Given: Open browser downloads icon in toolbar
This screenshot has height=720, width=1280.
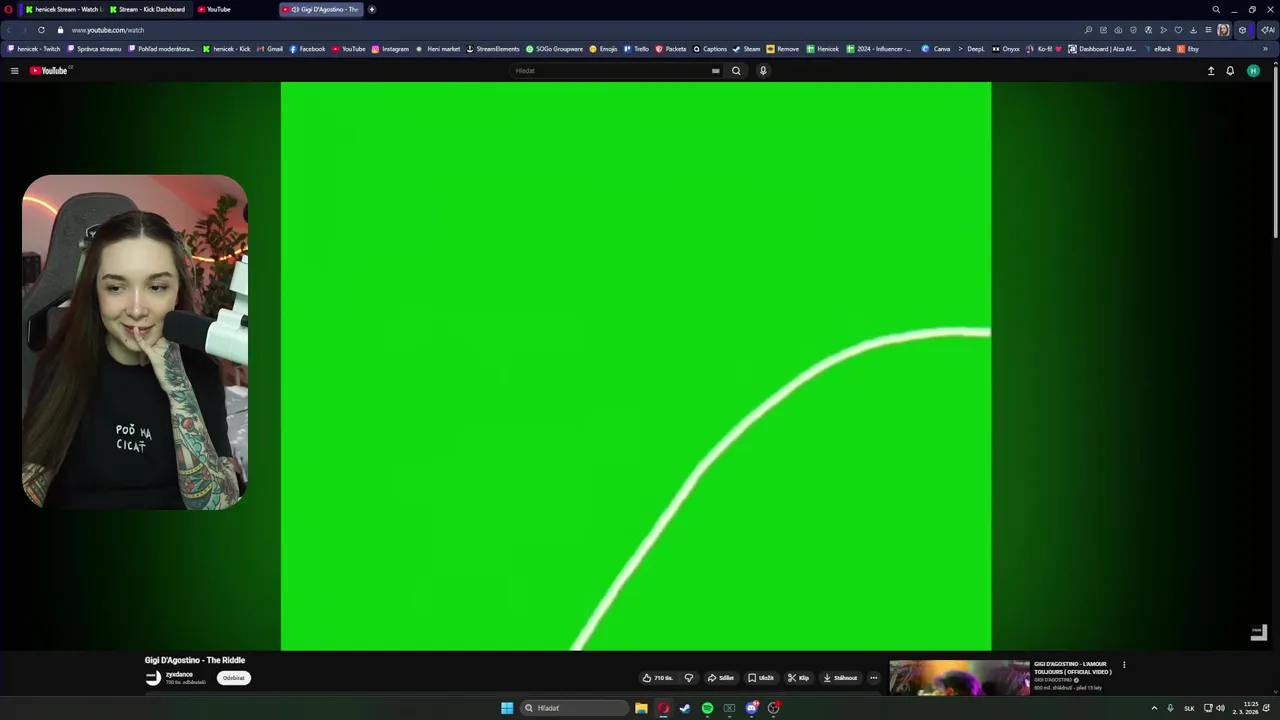Looking at the screenshot, I should coord(1193,30).
